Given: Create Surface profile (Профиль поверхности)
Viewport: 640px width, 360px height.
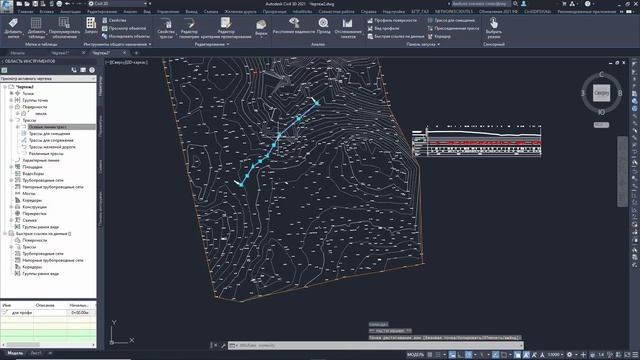Looking at the screenshot, I should (392, 20).
